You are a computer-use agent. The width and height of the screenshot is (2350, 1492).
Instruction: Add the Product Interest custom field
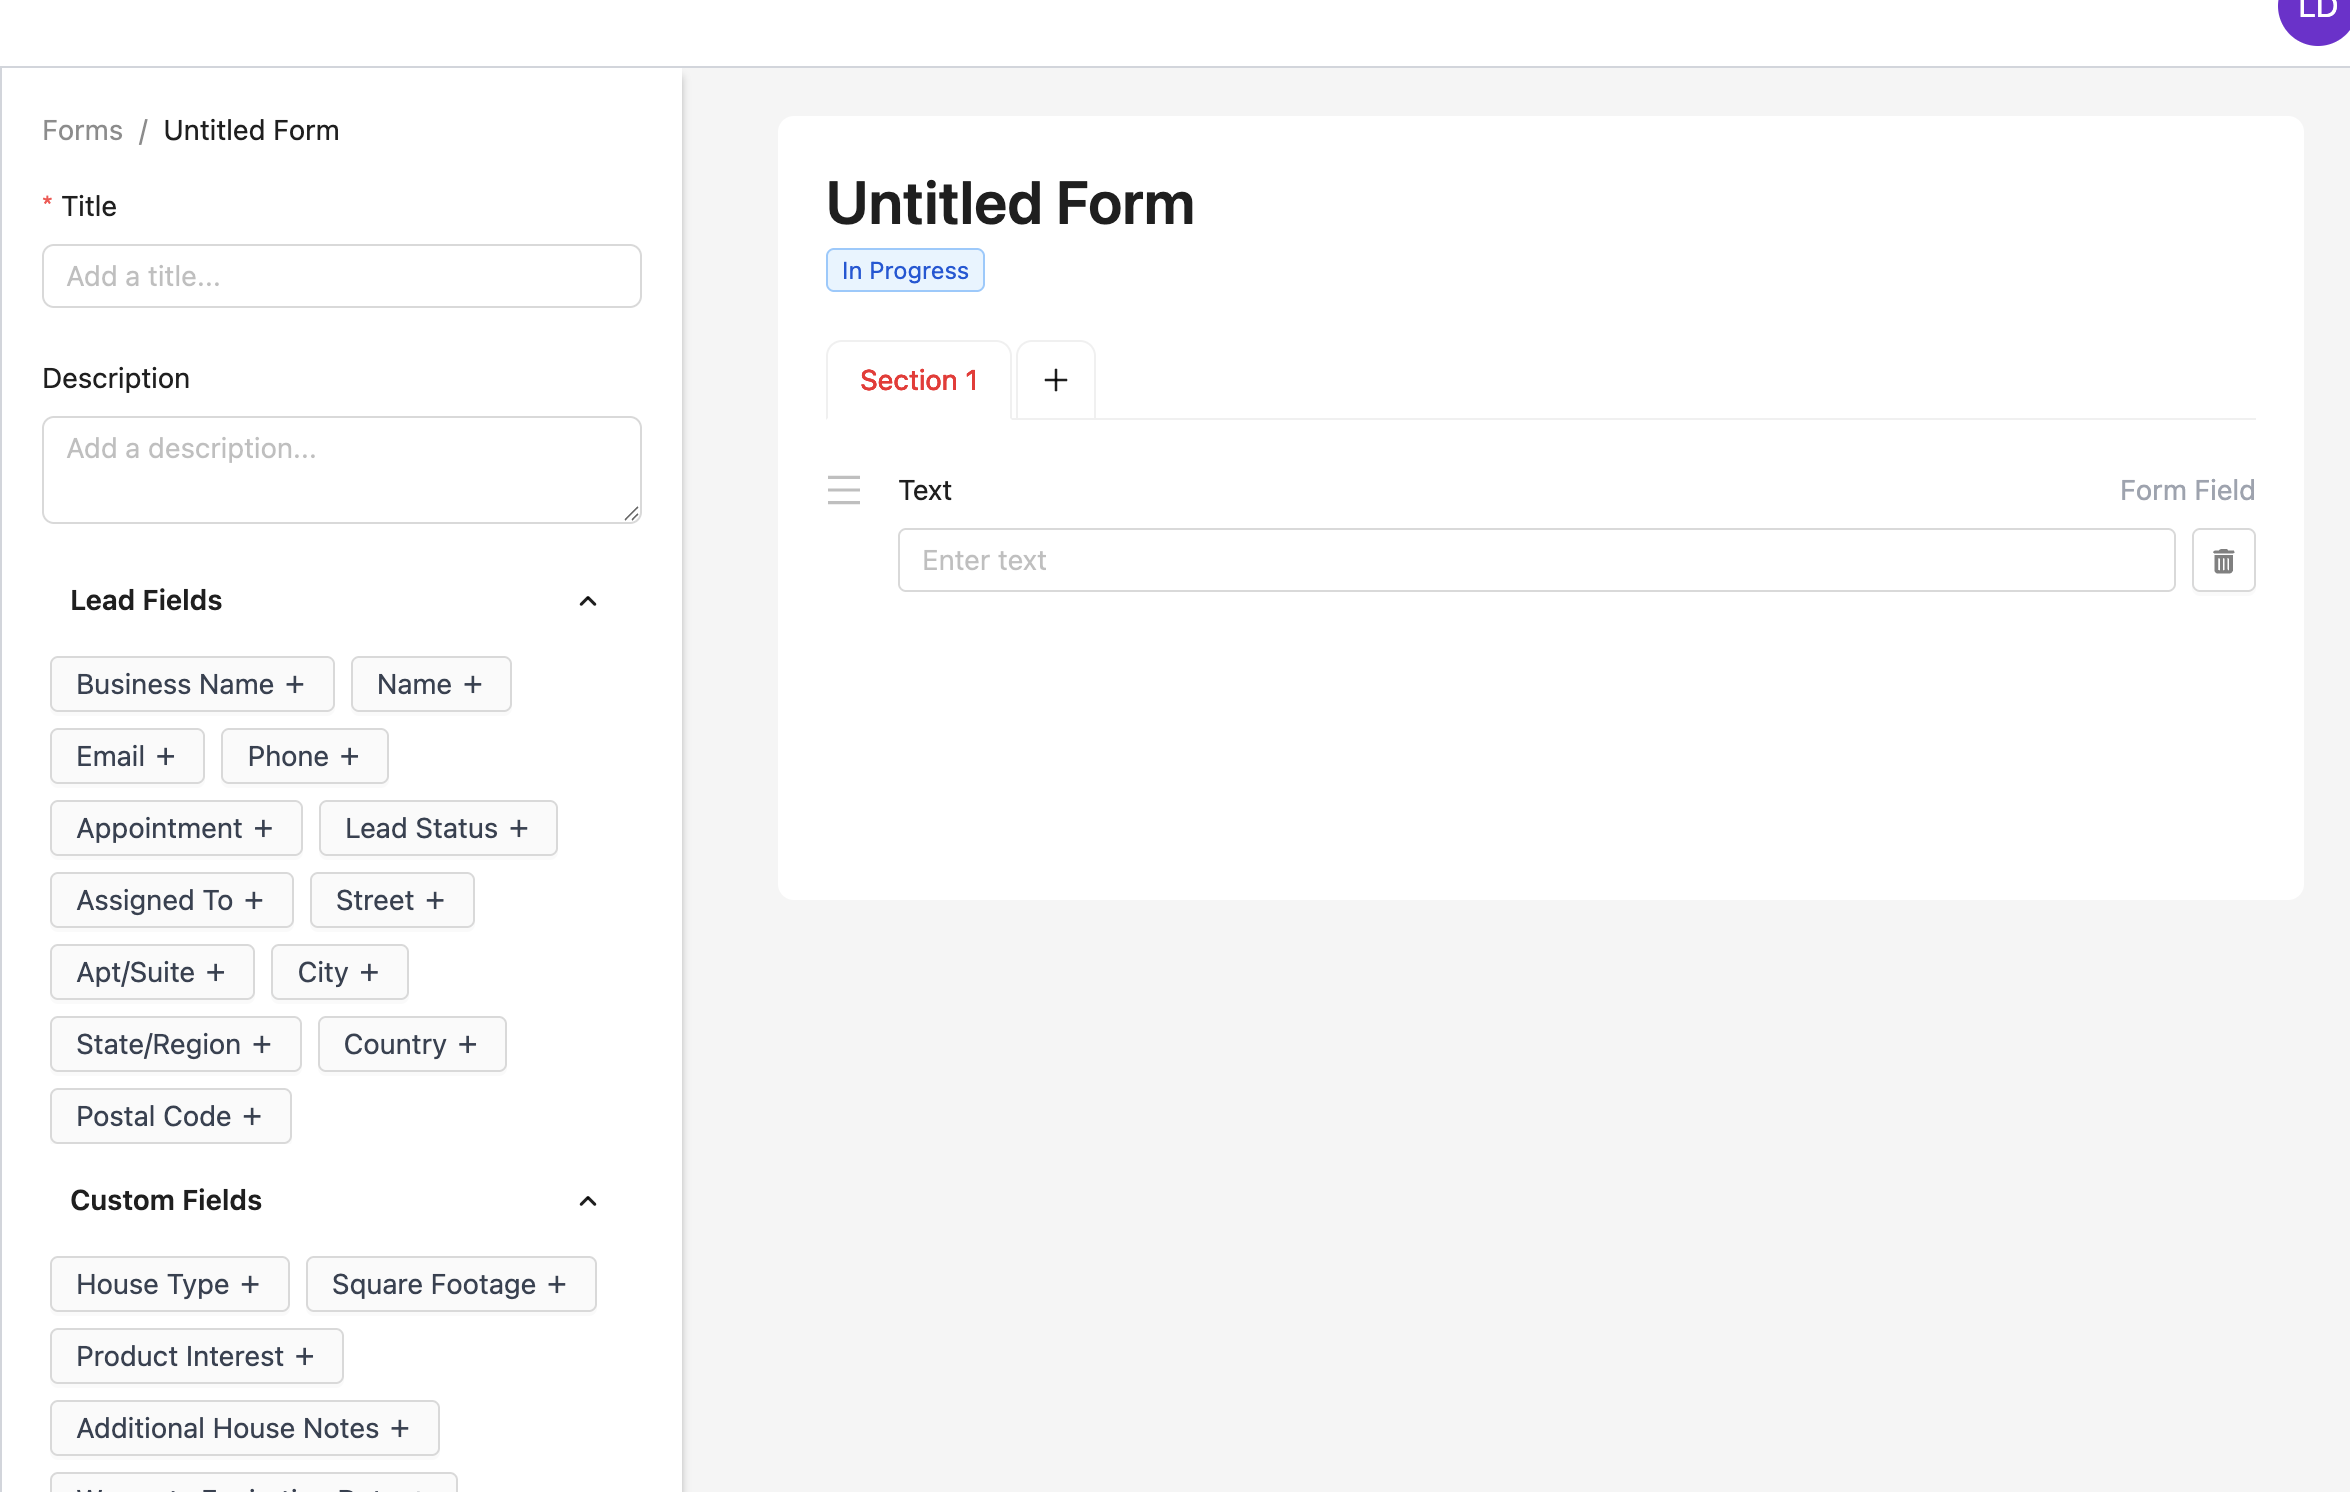coord(196,1356)
